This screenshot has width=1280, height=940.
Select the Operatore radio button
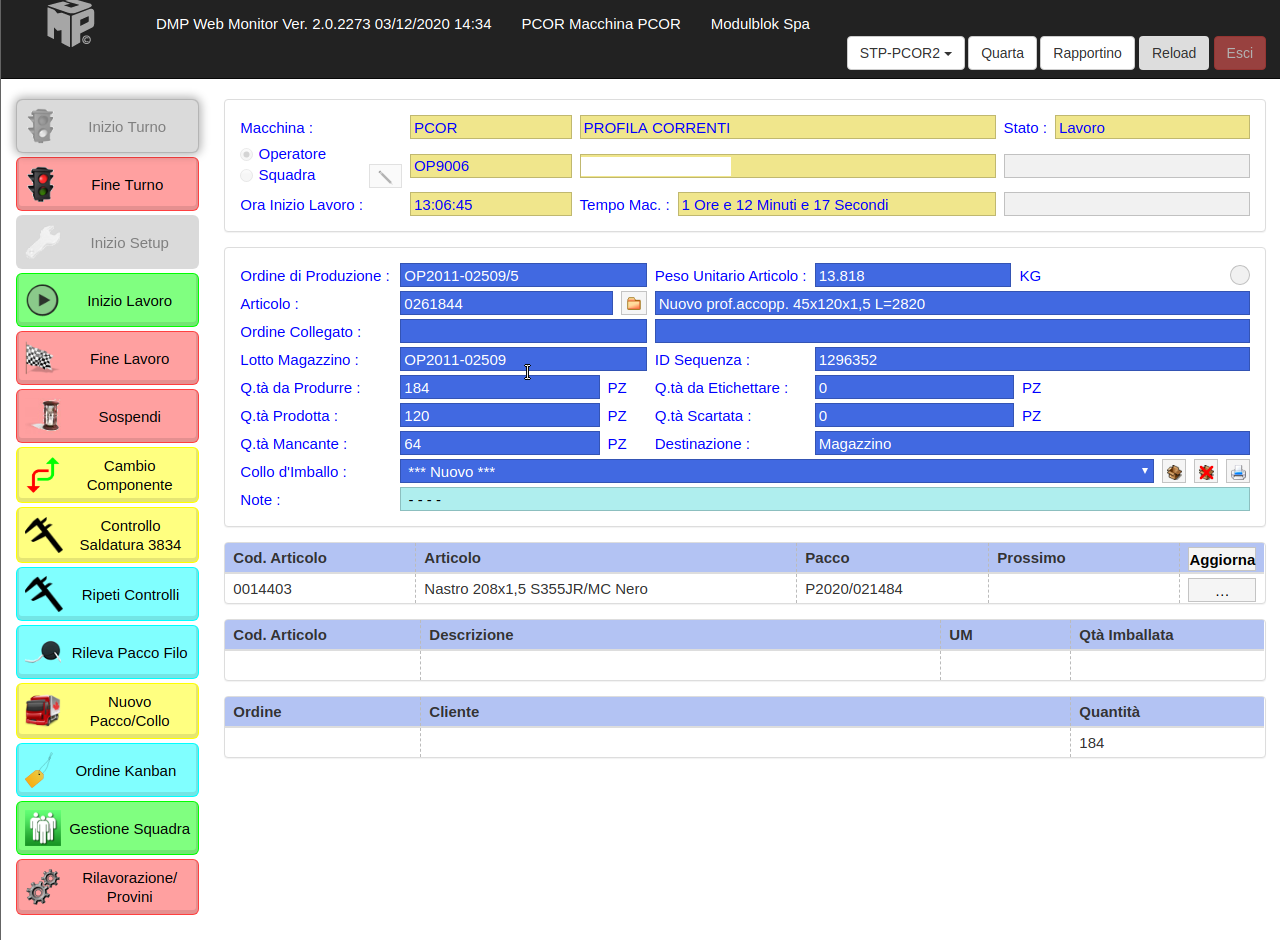click(247, 155)
